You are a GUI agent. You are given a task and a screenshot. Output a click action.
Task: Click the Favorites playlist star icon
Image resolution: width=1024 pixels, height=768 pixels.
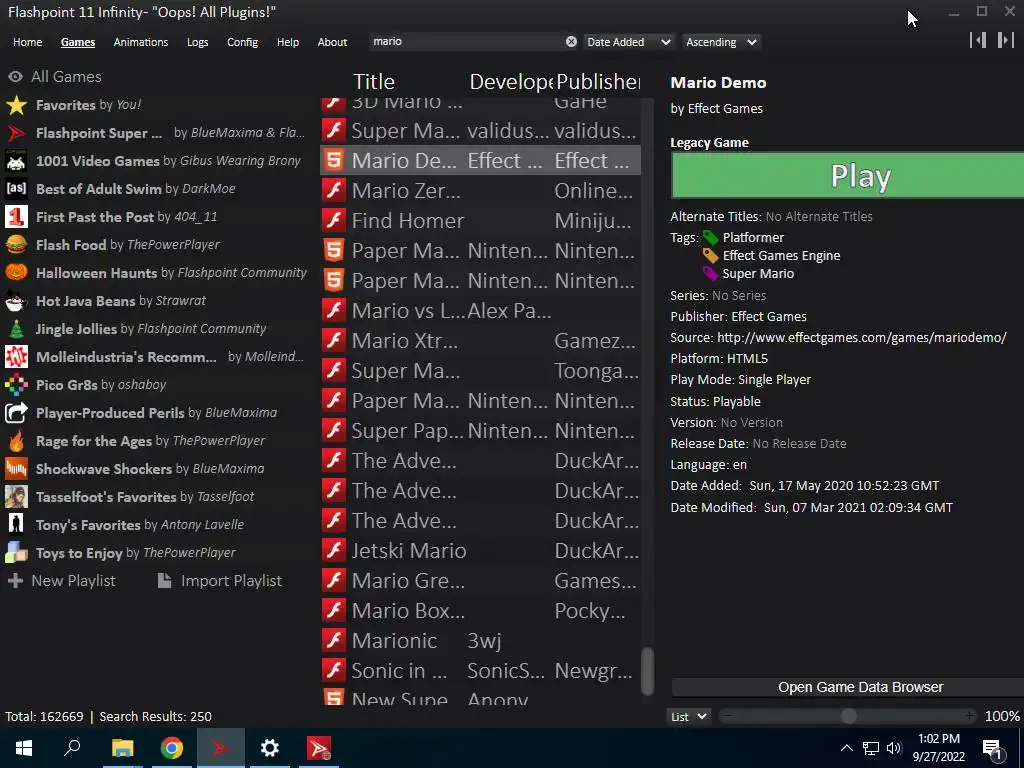pos(16,105)
